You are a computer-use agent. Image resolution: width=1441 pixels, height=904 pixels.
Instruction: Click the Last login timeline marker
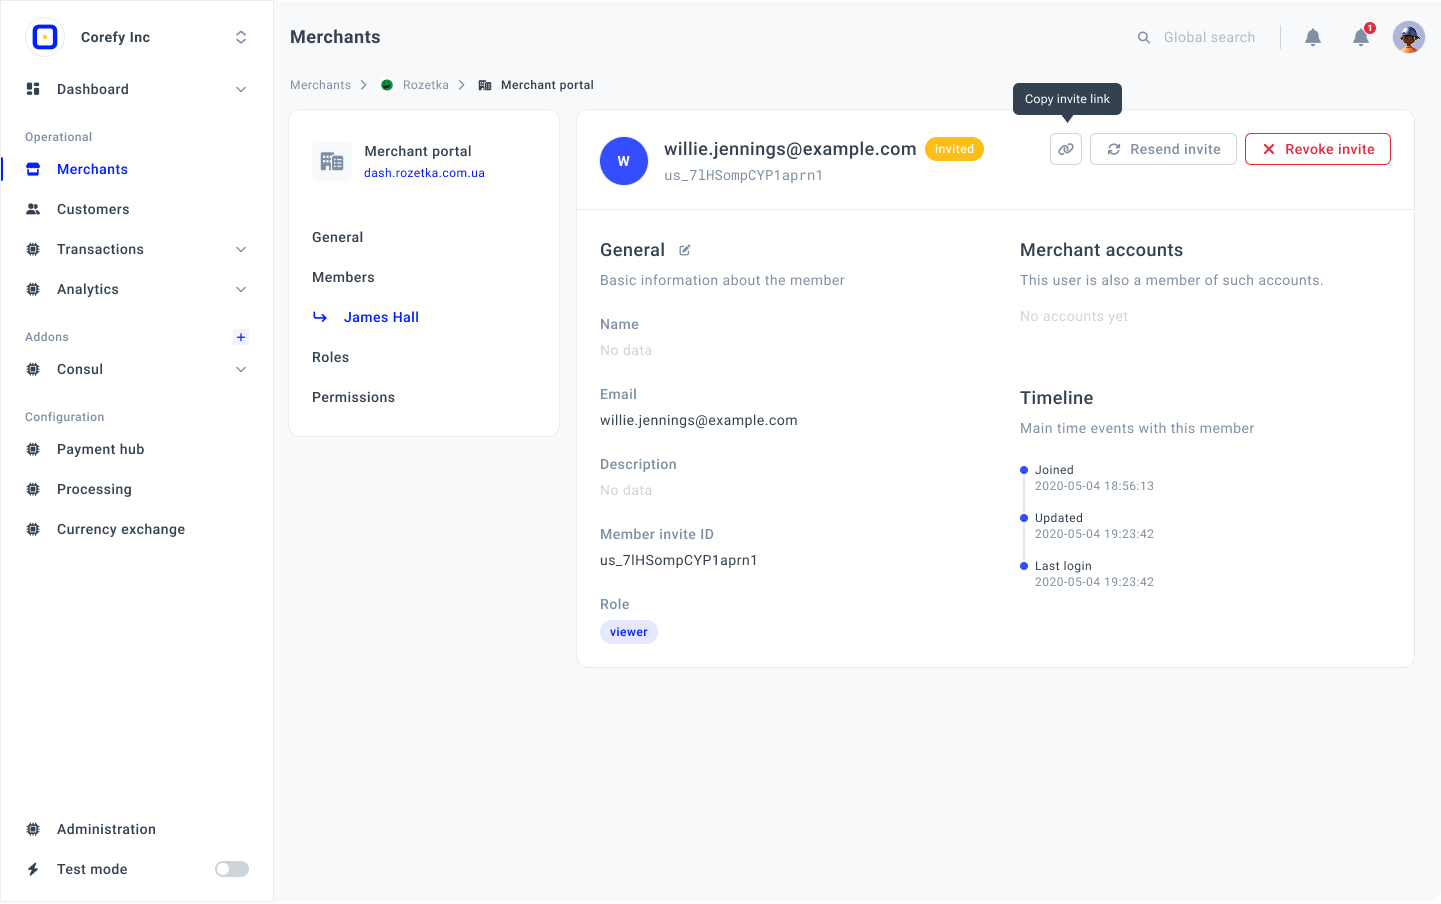click(1024, 566)
